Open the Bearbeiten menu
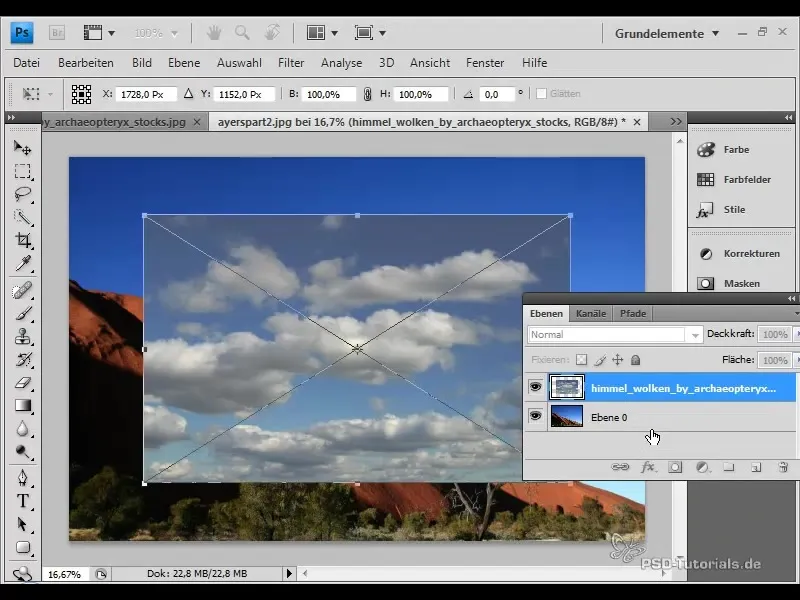This screenshot has height=600, width=800. [x=86, y=63]
